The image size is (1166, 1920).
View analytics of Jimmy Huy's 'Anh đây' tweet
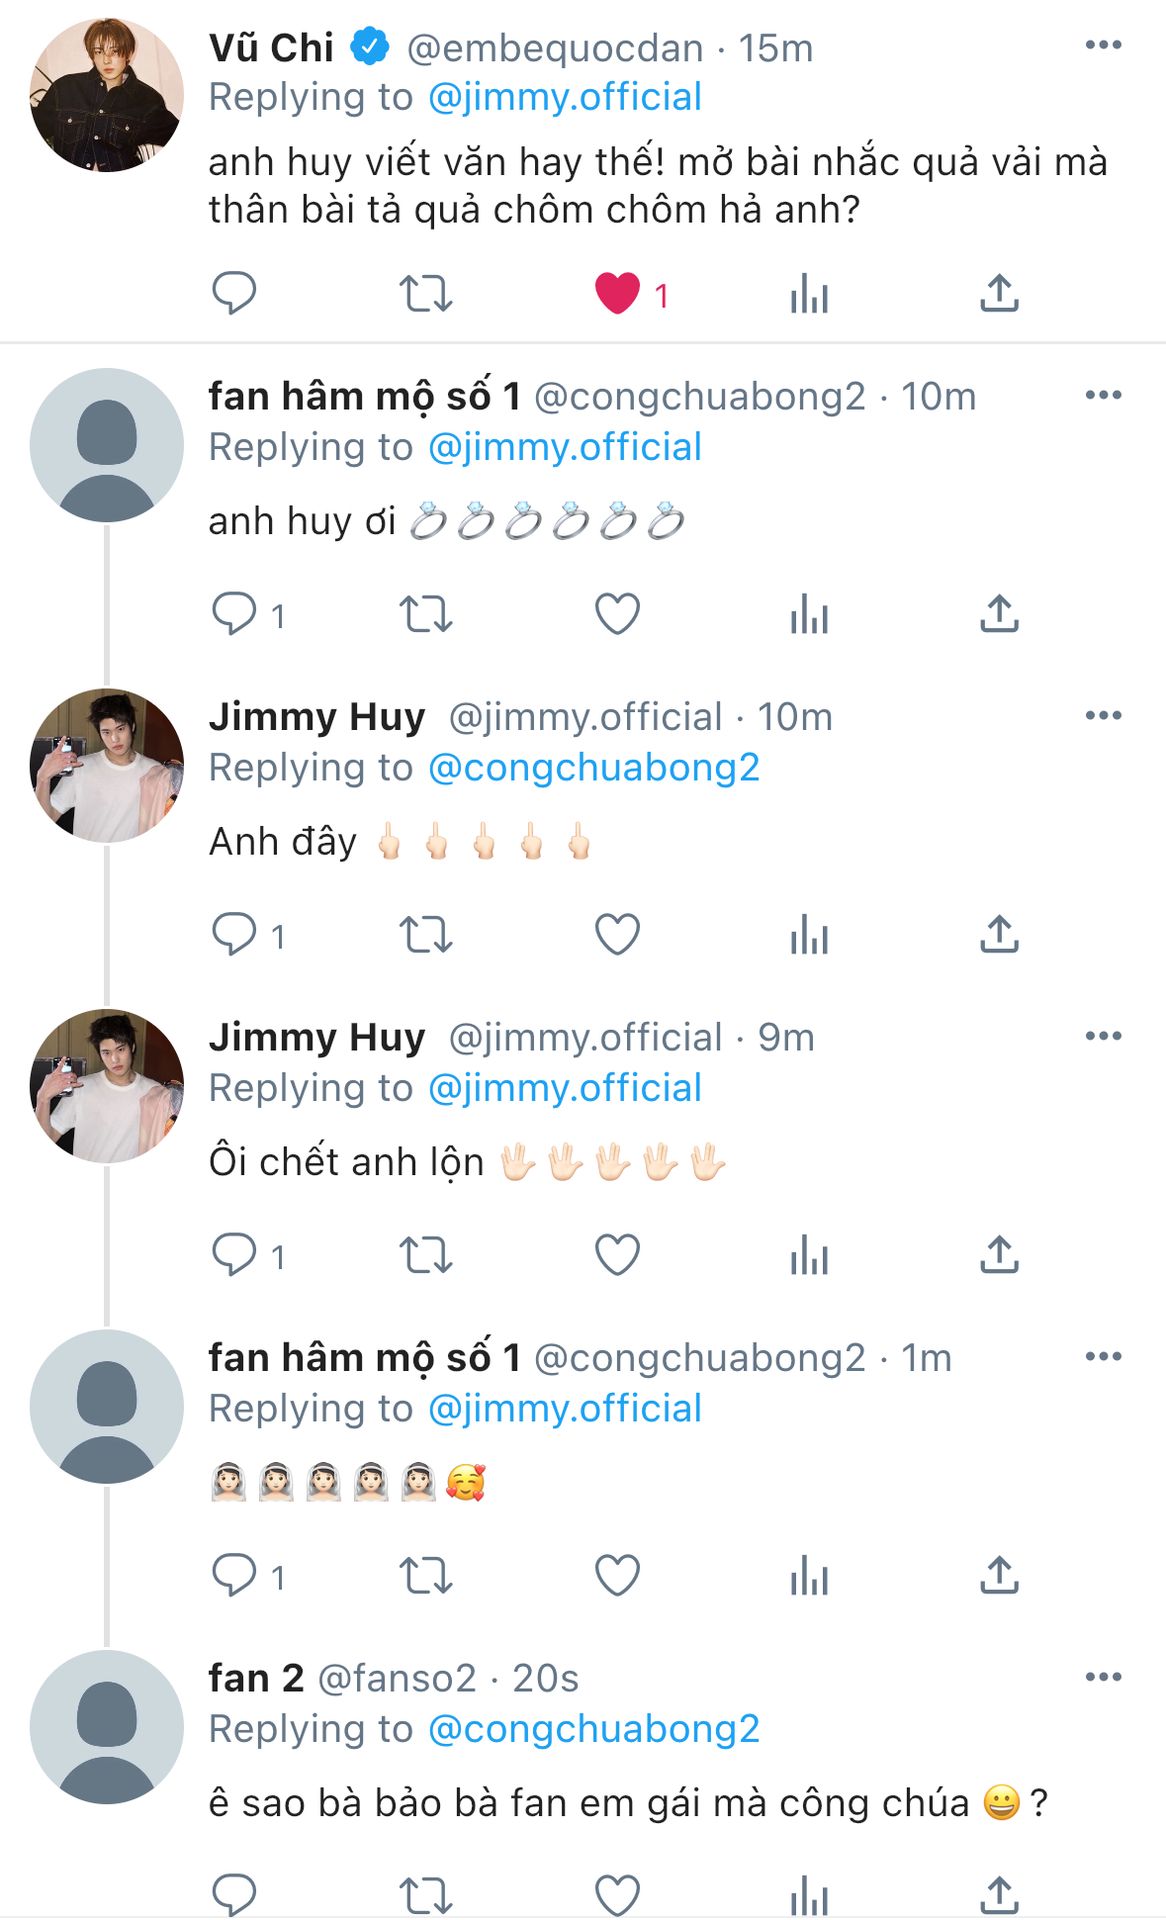point(809,935)
